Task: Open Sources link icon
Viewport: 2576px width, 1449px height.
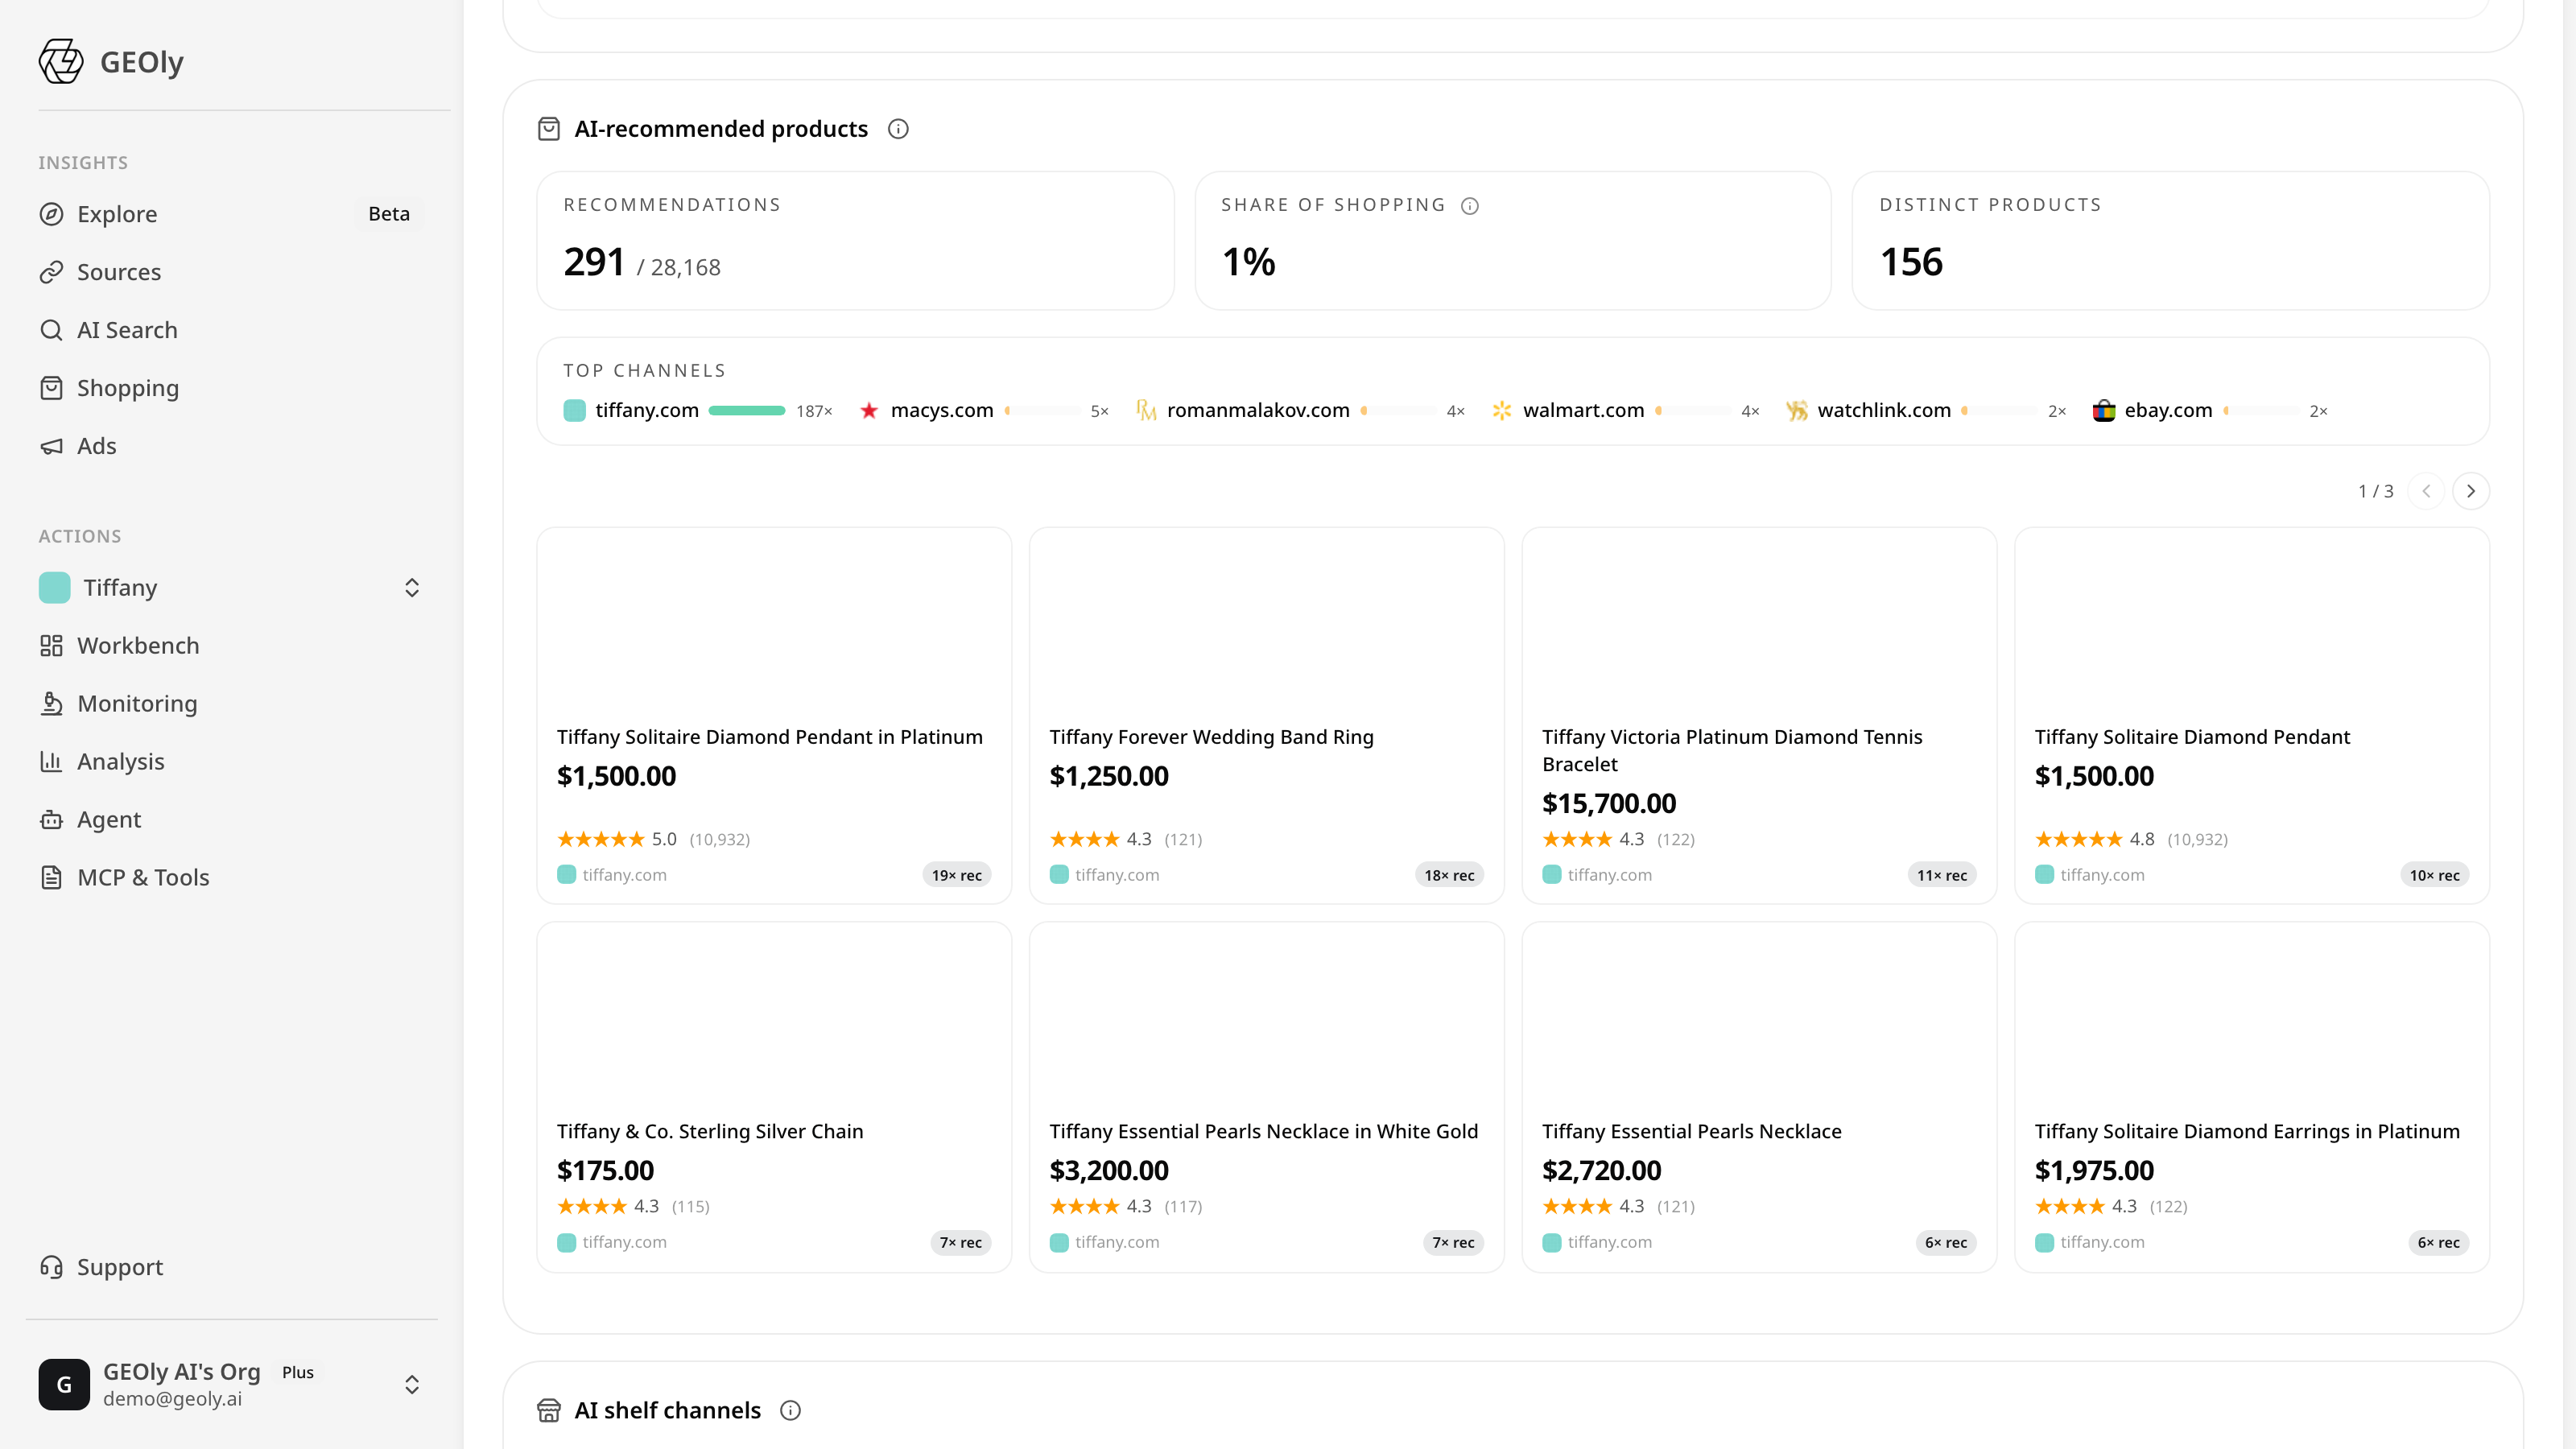Action: click(51, 272)
